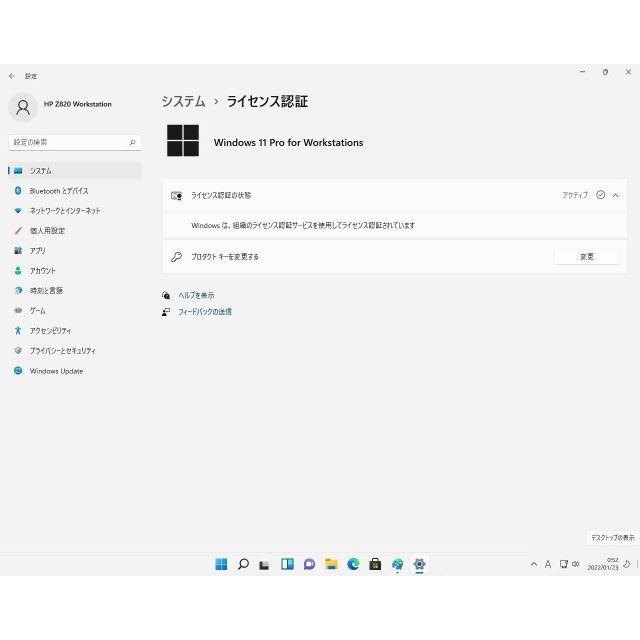Open 個人用設定 in the sidebar
This screenshot has width=640, height=640.
click(75, 231)
